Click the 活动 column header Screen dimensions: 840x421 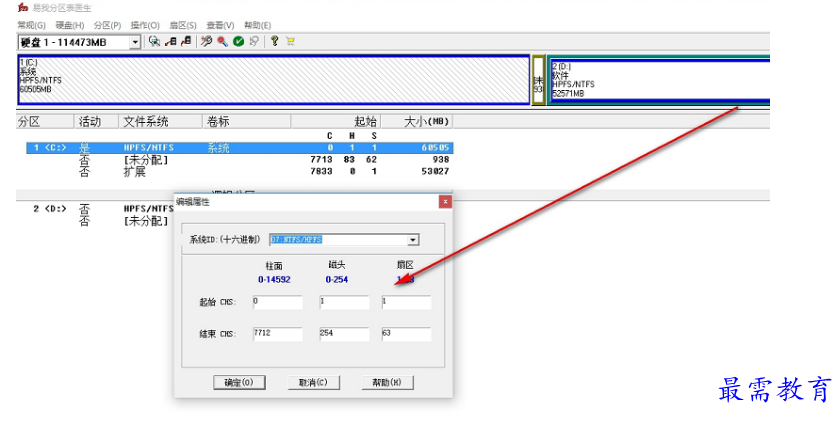pyautogui.click(x=96, y=122)
